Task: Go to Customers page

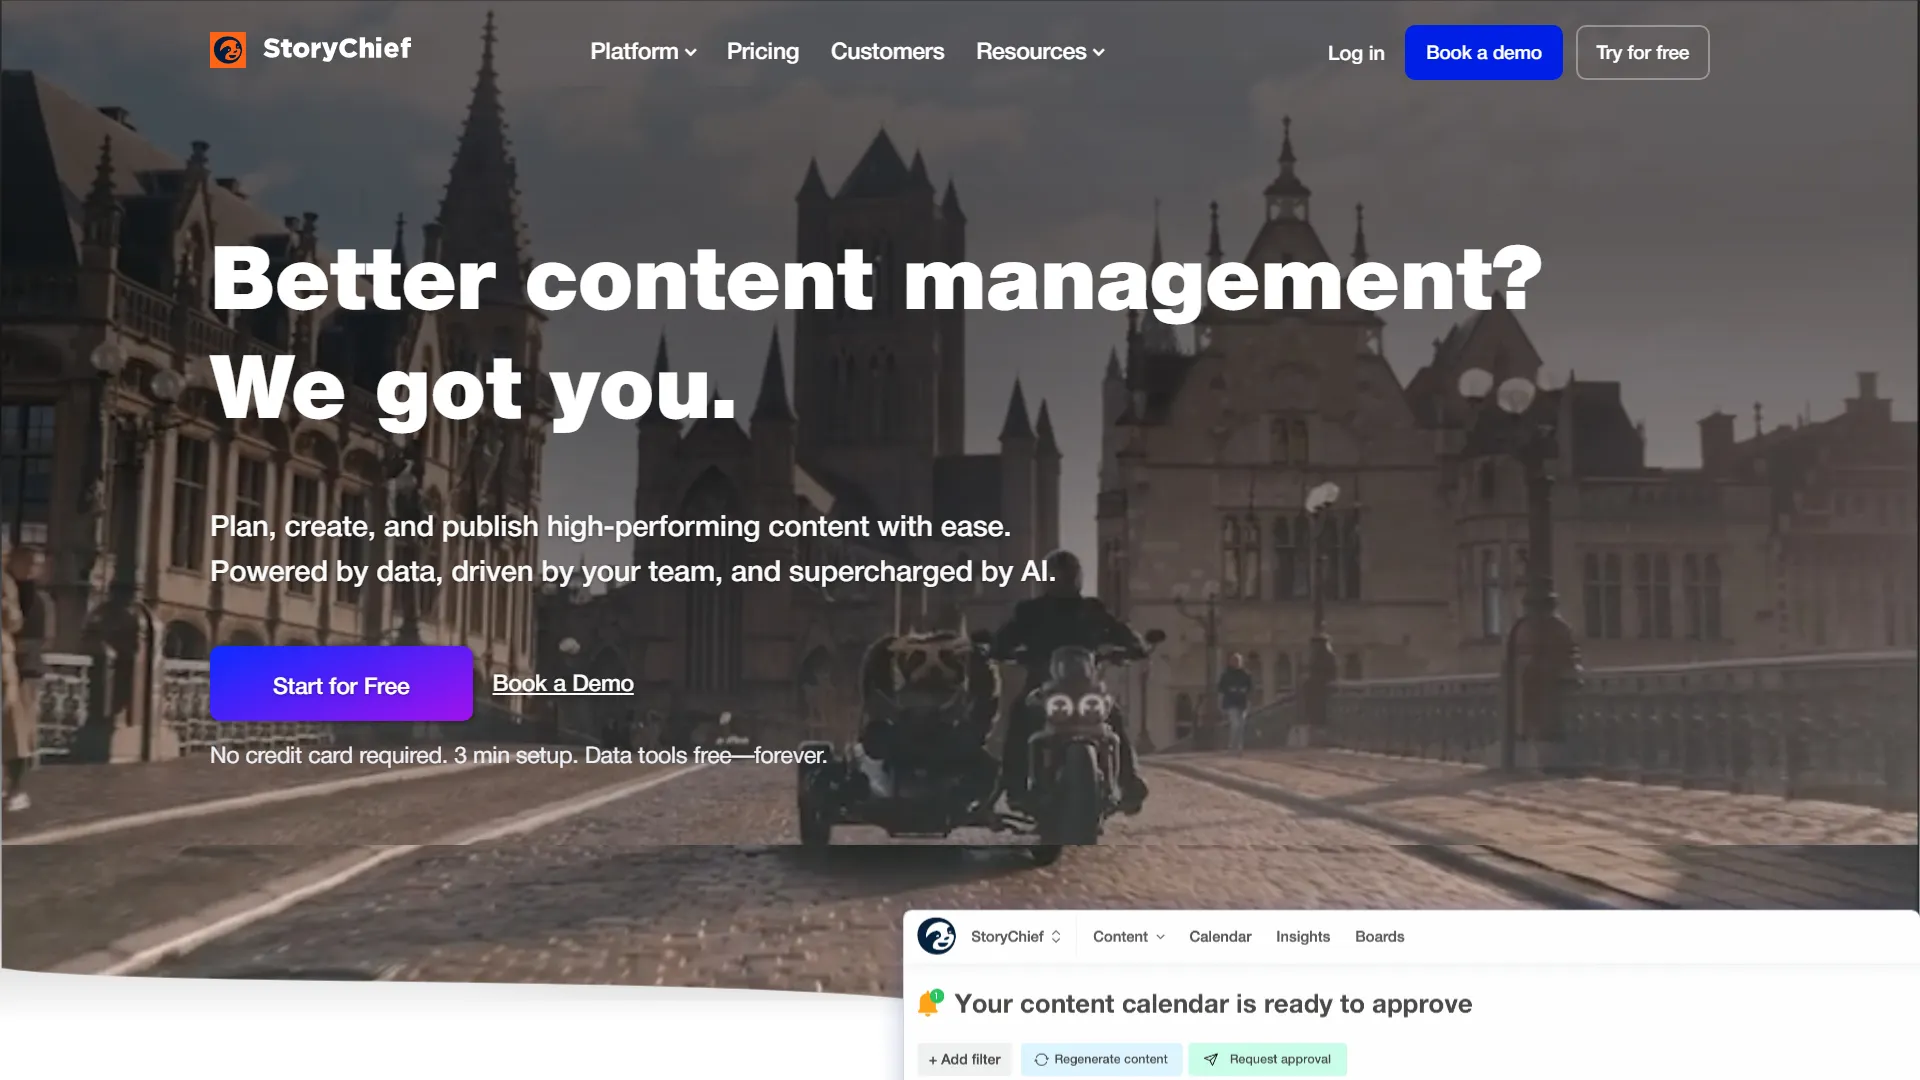Action: pyautogui.click(x=887, y=52)
